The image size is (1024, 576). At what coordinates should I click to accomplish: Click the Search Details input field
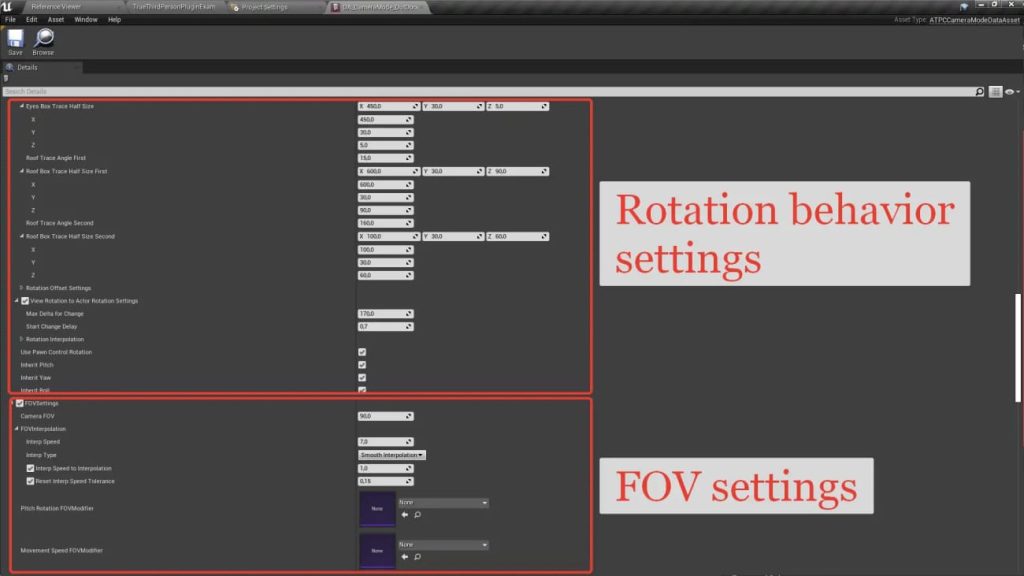pyautogui.click(x=488, y=92)
